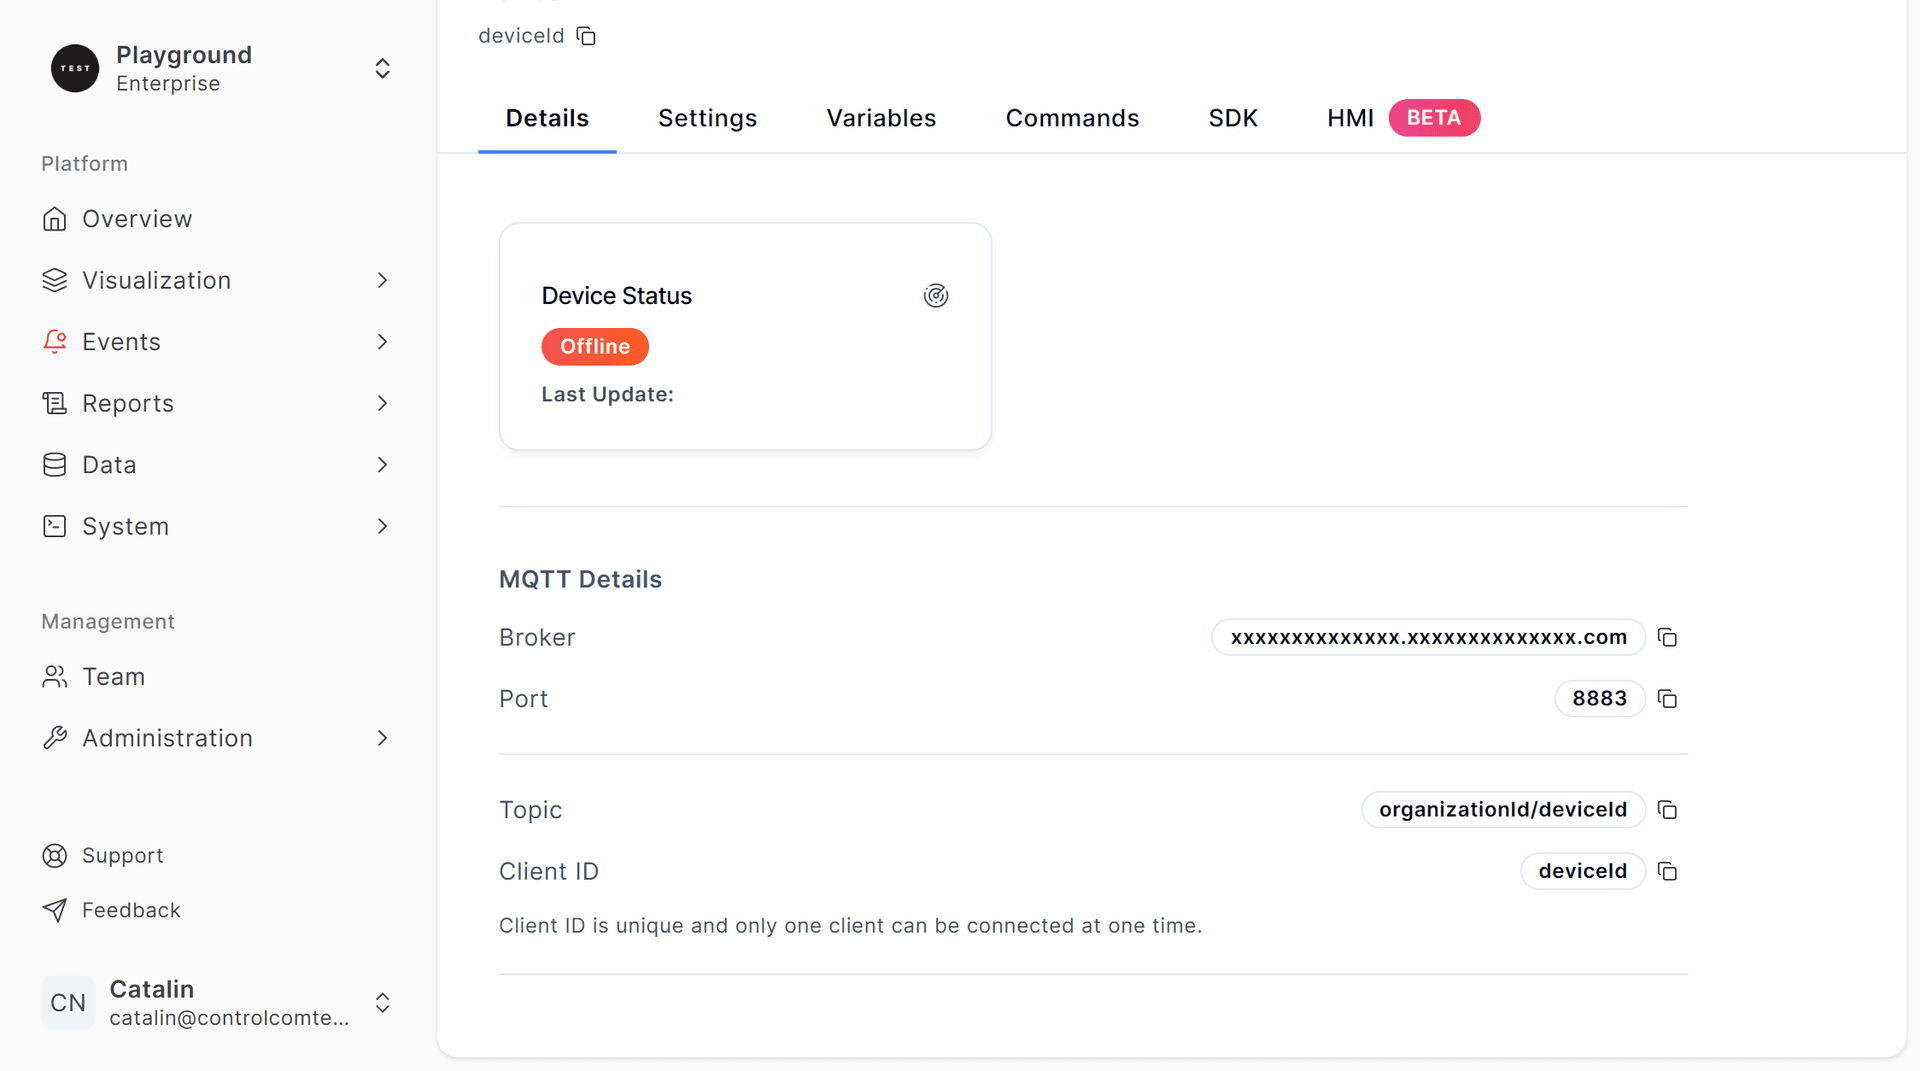Switch to the Variables tab

click(881, 117)
